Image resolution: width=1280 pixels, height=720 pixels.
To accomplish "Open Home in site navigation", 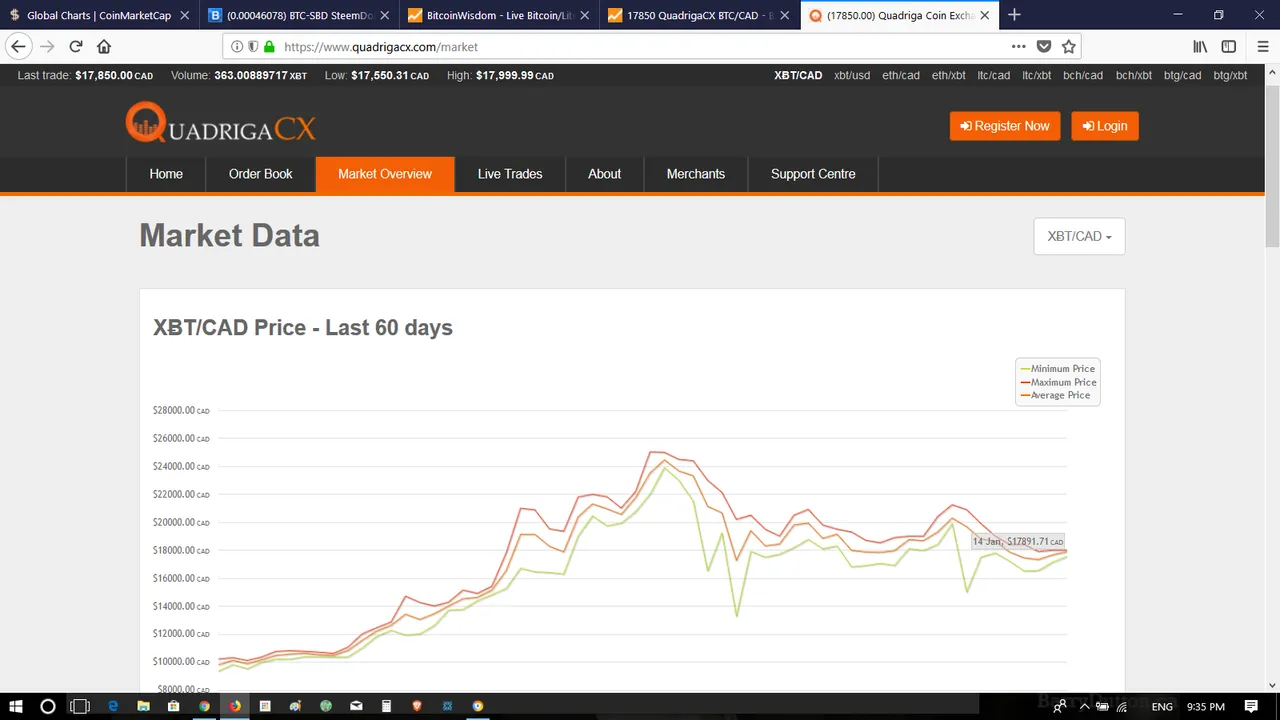I will point(166,174).
